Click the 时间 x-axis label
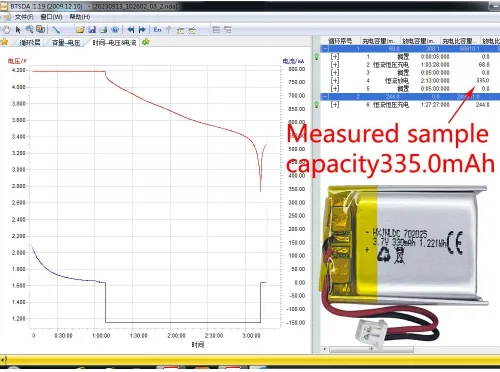This screenshot has width=500, height=372. (x=198, y=345)
